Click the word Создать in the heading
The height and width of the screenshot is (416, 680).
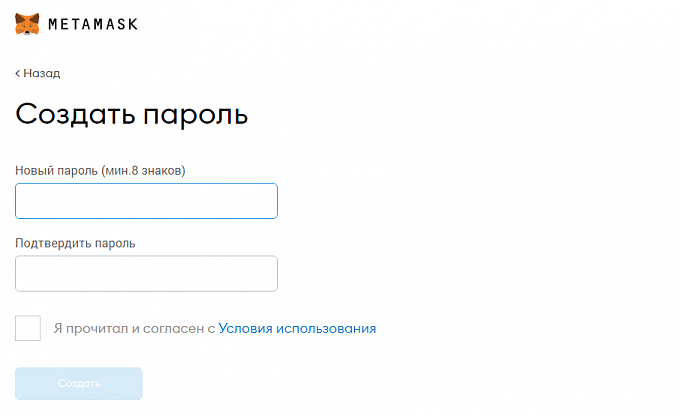click(74, 114)
